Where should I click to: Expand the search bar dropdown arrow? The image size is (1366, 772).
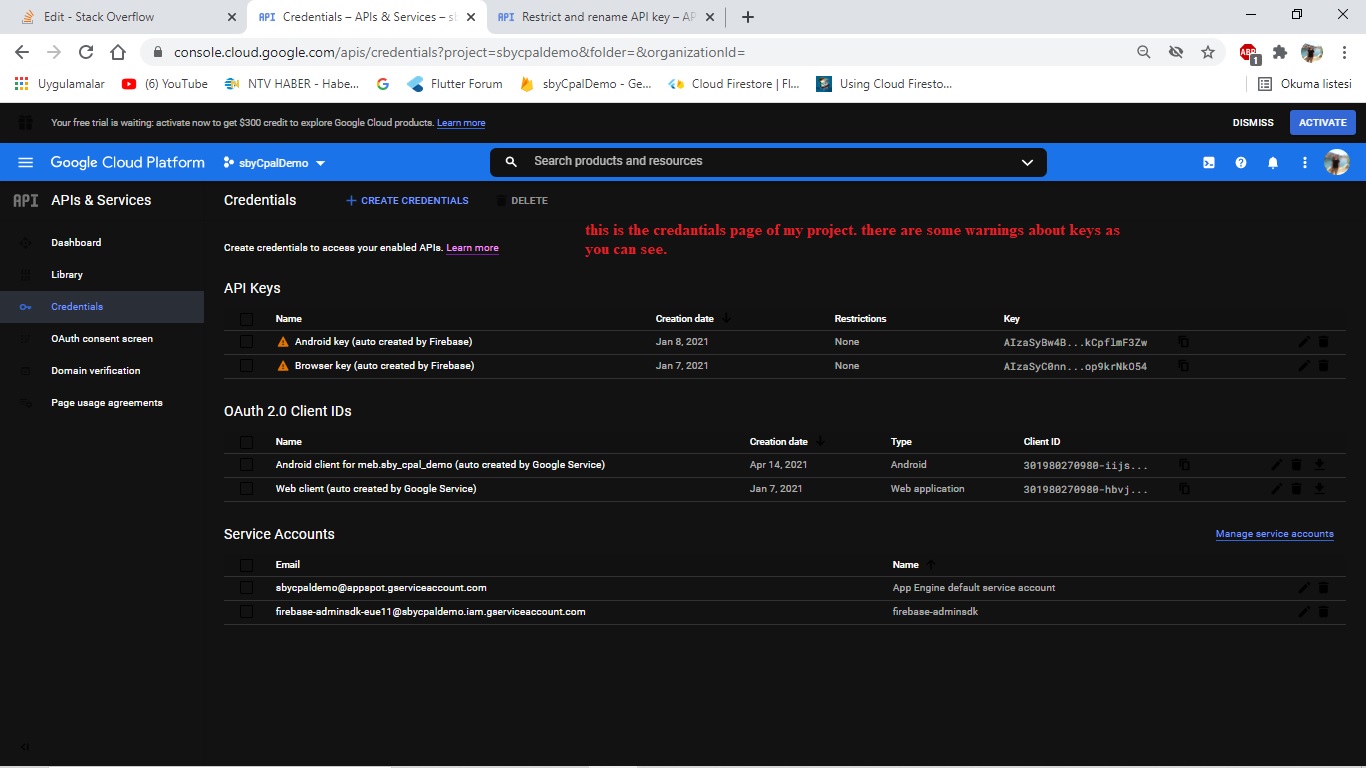(1027, 162)
